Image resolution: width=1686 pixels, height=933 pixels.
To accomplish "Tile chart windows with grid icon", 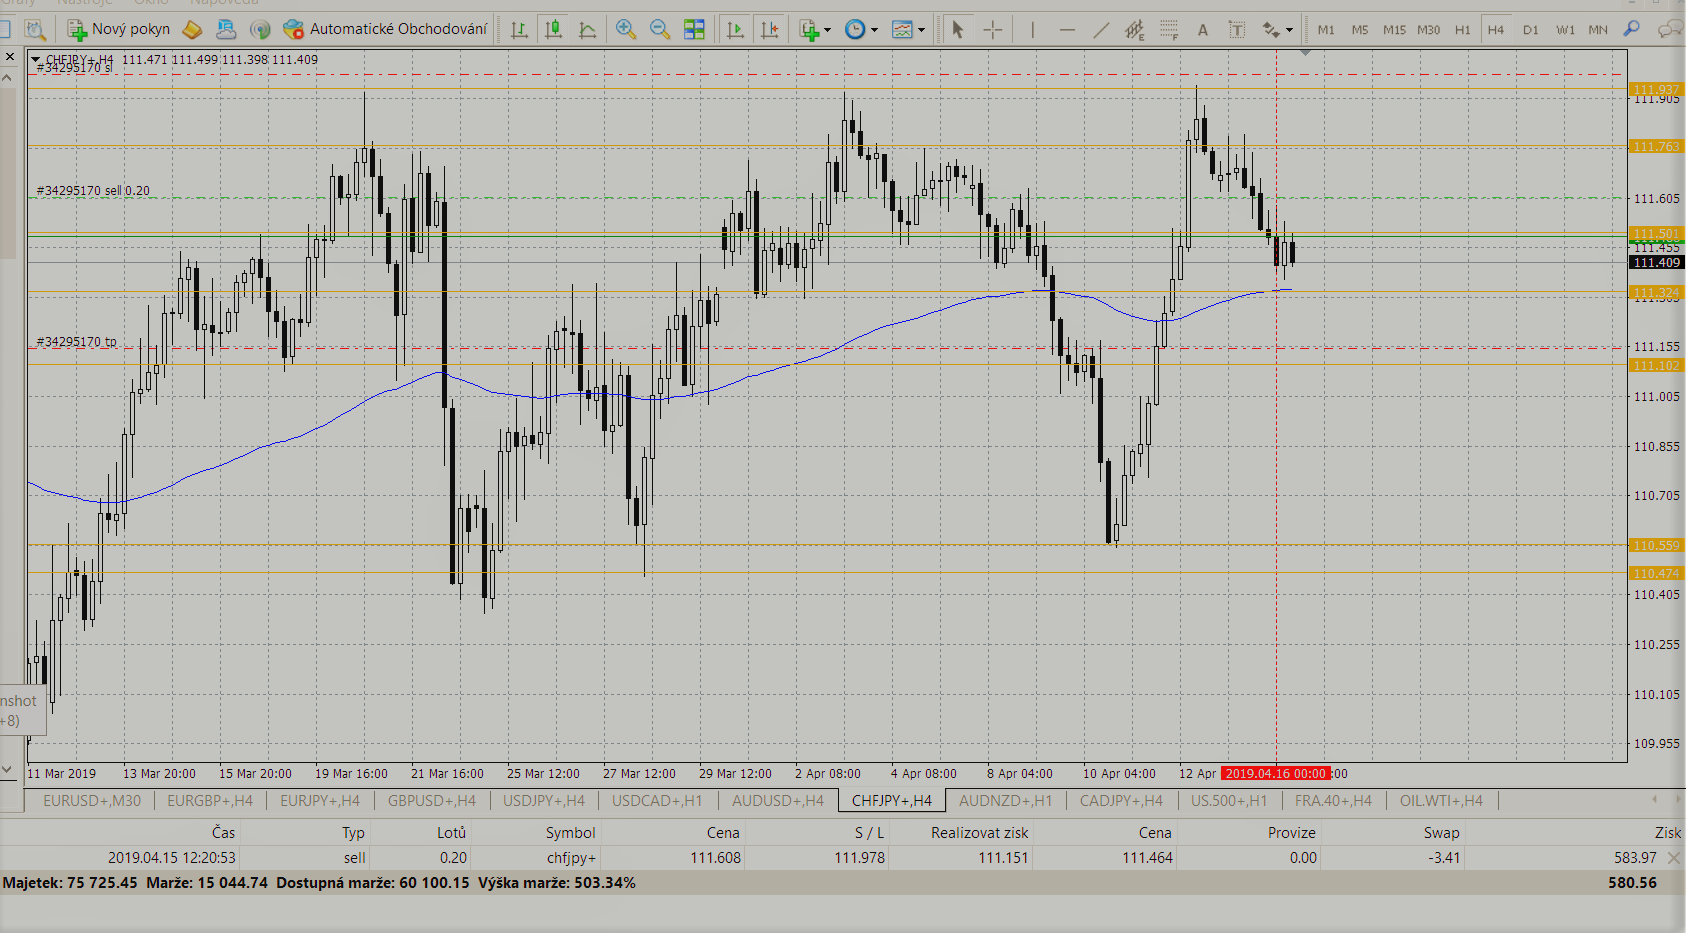I will pyautogui.click(x=694, y=29).
